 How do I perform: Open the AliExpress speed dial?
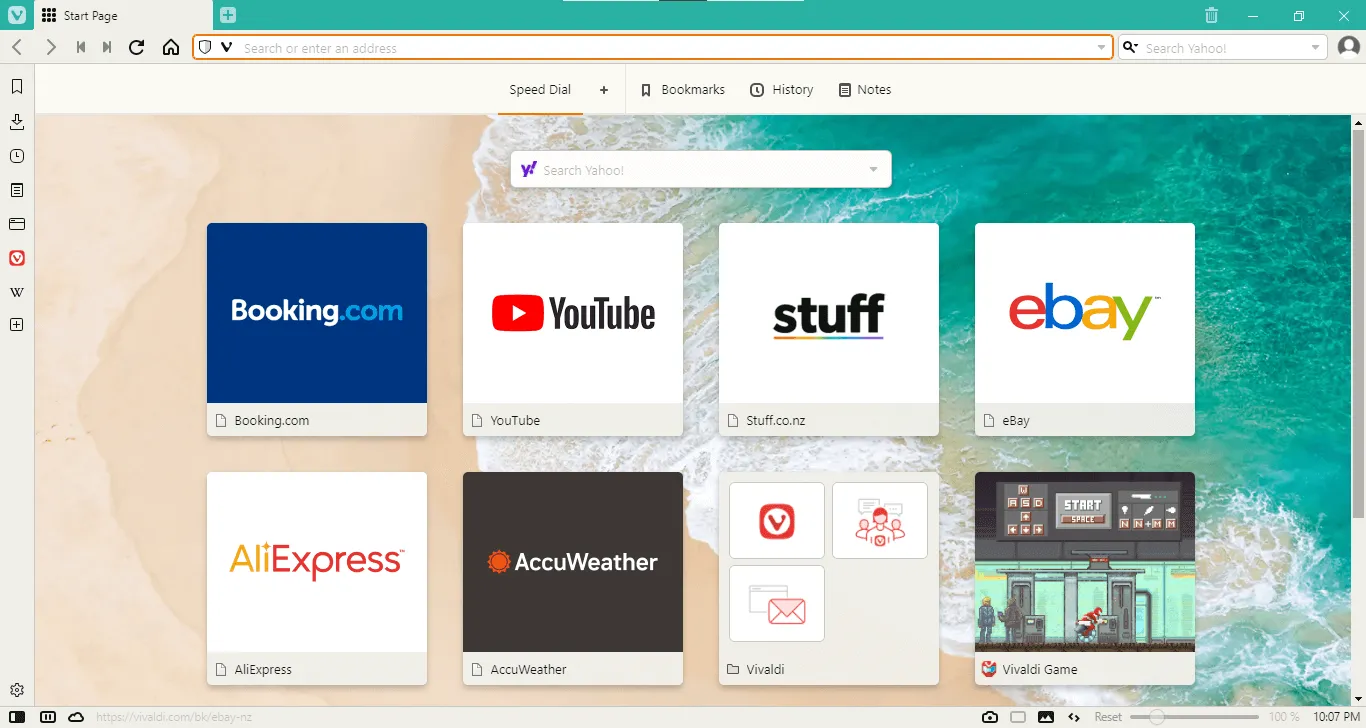coord(317,578)
